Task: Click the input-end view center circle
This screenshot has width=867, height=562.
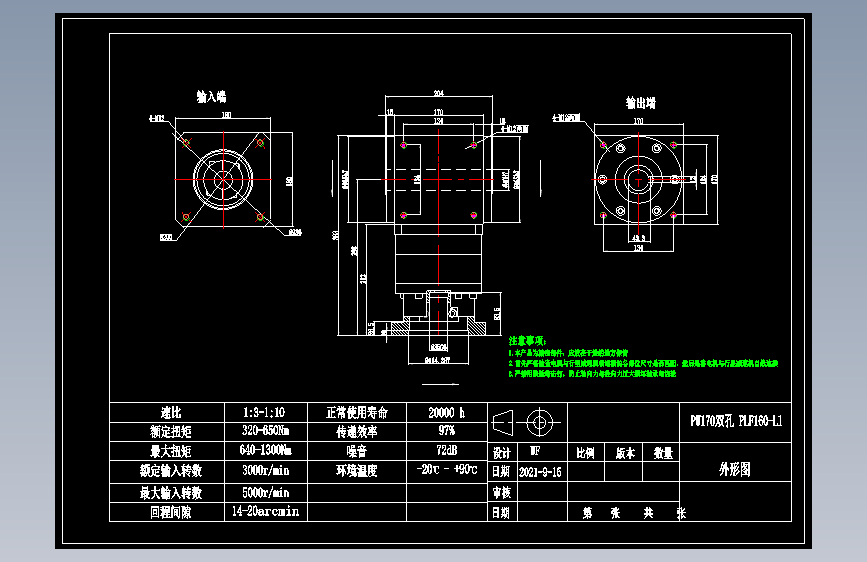Action: (x=223, y=179)
